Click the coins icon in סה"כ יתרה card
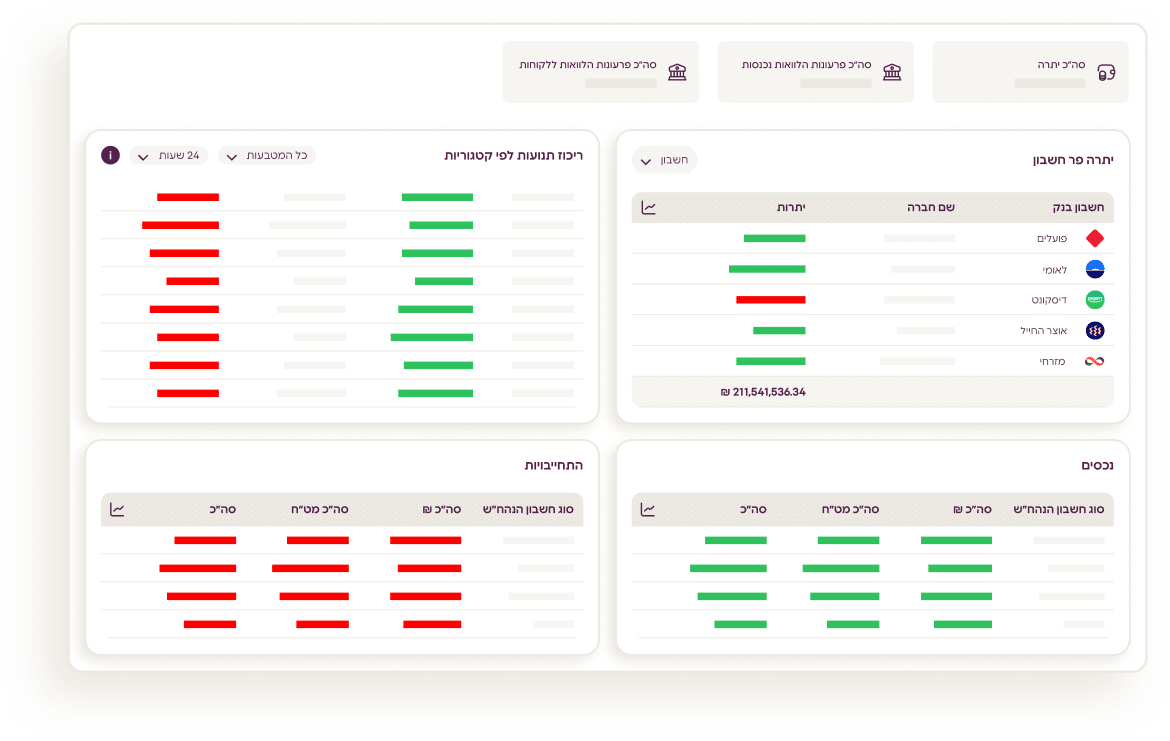This screenshot has width=1170, height=741. click(1106, 72)
